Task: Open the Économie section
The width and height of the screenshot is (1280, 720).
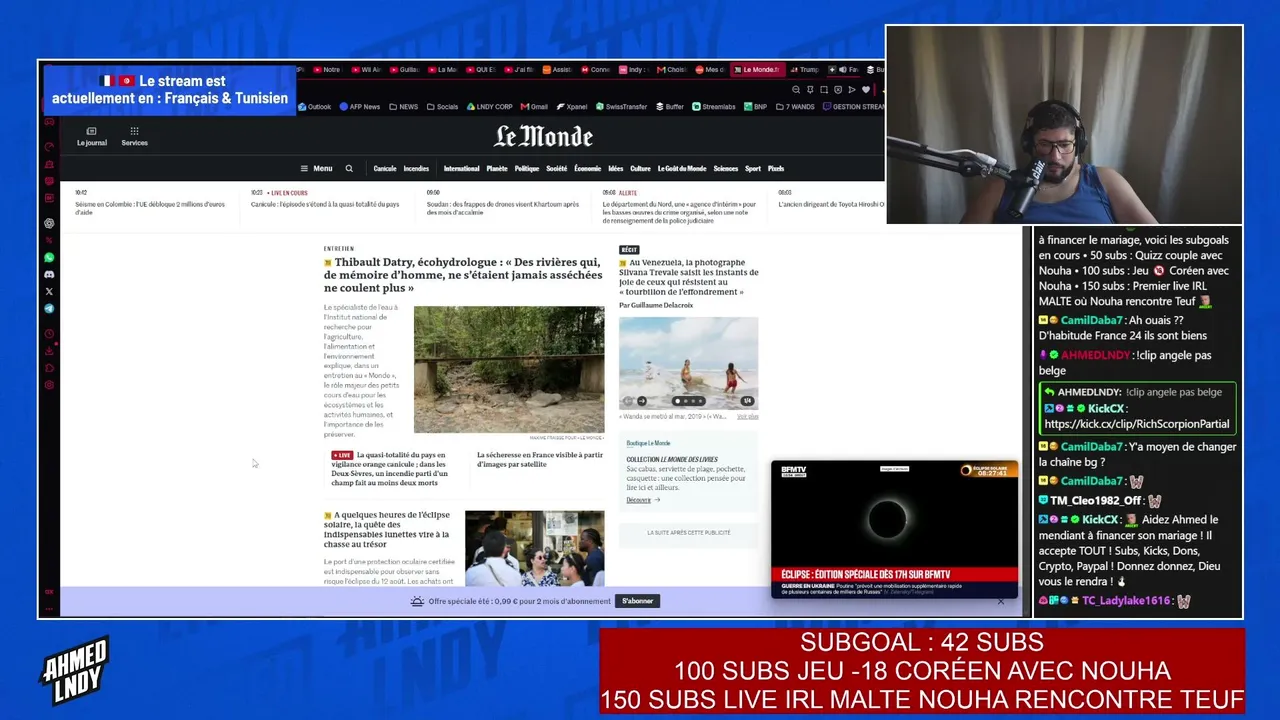Action: pyautogui.click(x=588, y=169)
